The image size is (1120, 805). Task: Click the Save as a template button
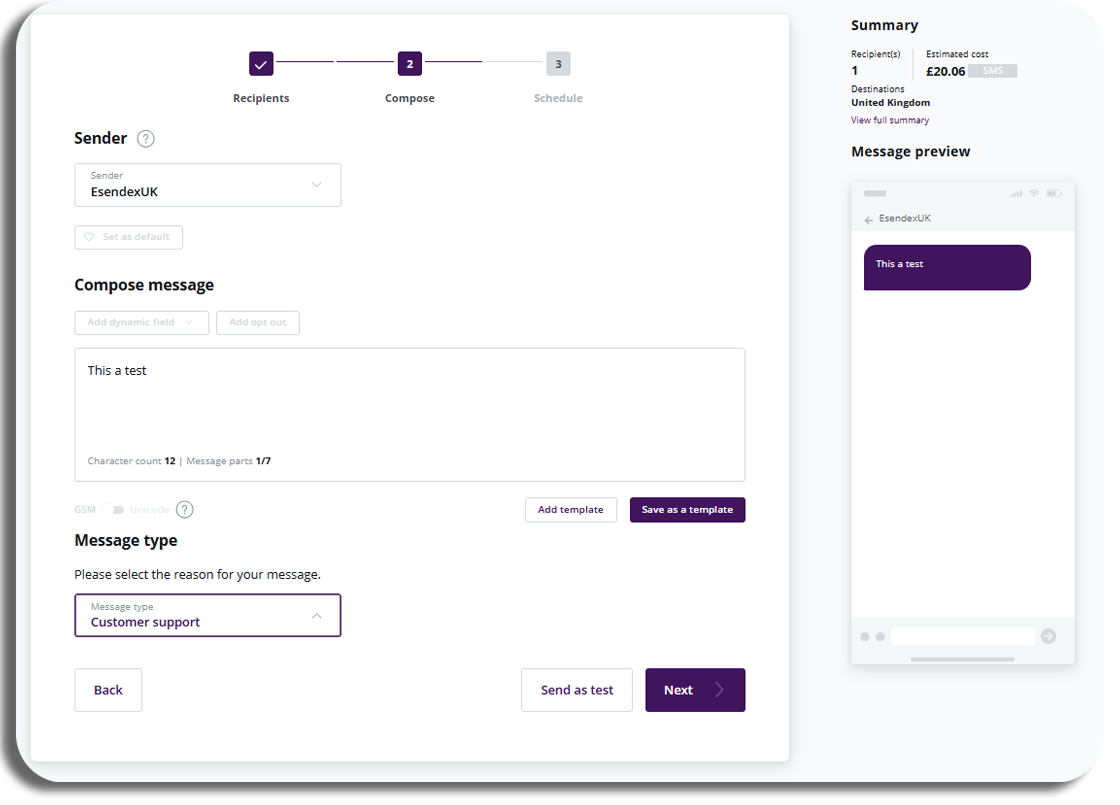click(687, 509)
